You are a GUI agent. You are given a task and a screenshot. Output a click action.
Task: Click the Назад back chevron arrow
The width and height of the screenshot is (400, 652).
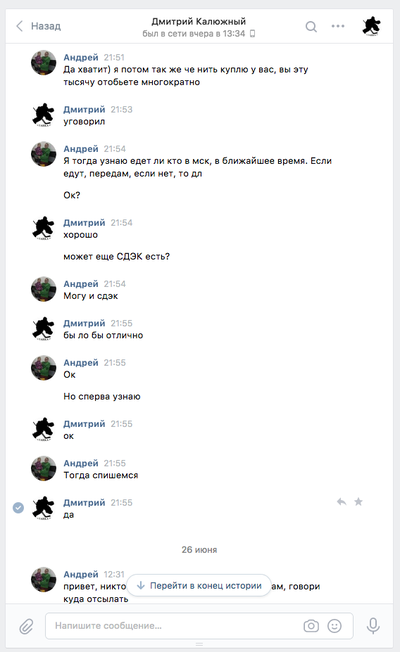pyautogui.click(x=20, y=26)
